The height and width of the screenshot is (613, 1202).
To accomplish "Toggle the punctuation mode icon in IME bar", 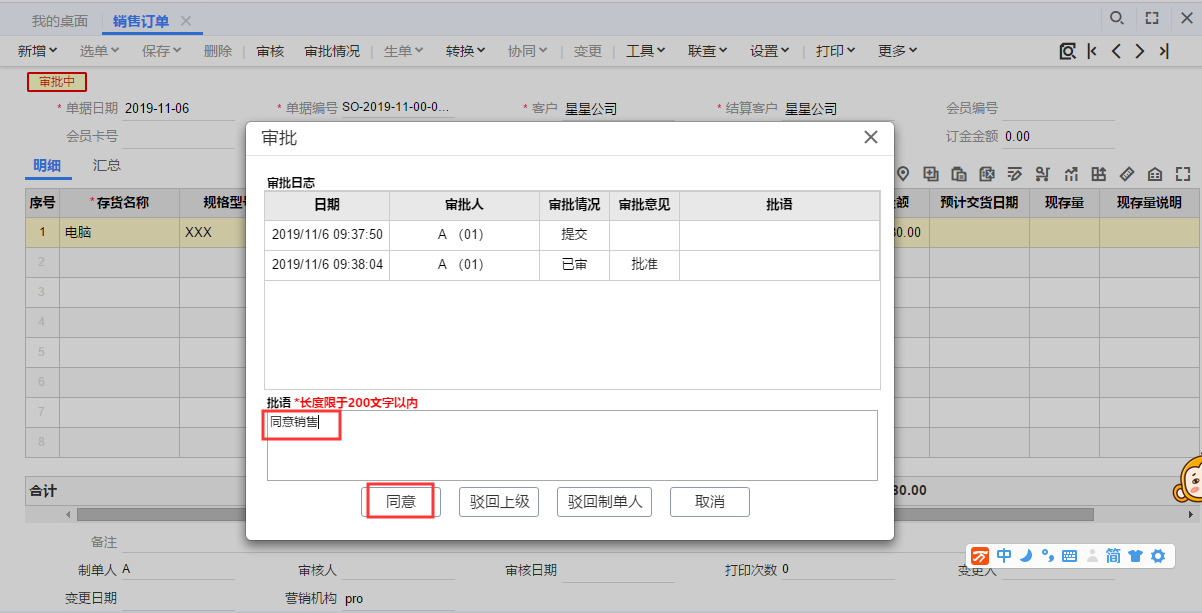I will click(x=1047, y=556).
